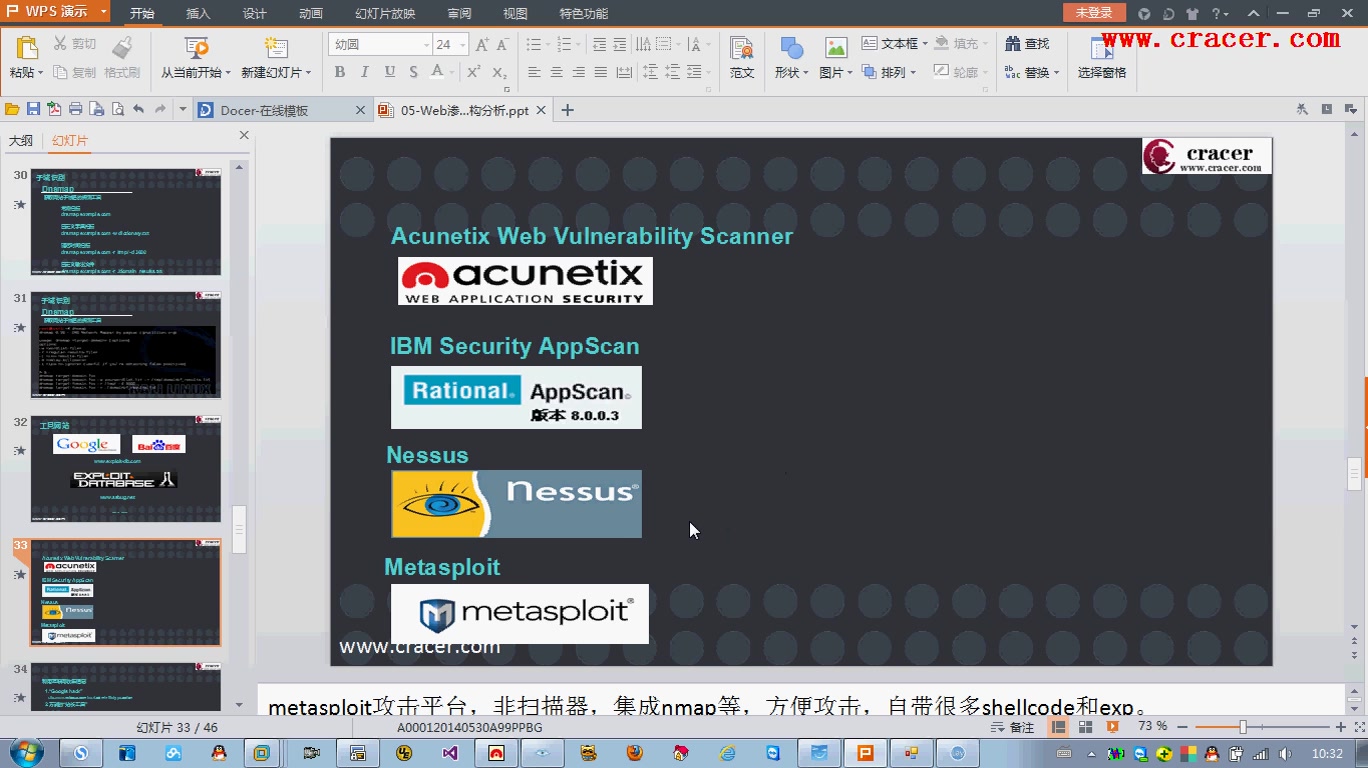This screenshot has width=1368, height=768.
Task: Start slideshow from current slide icon
Action: 196,47
